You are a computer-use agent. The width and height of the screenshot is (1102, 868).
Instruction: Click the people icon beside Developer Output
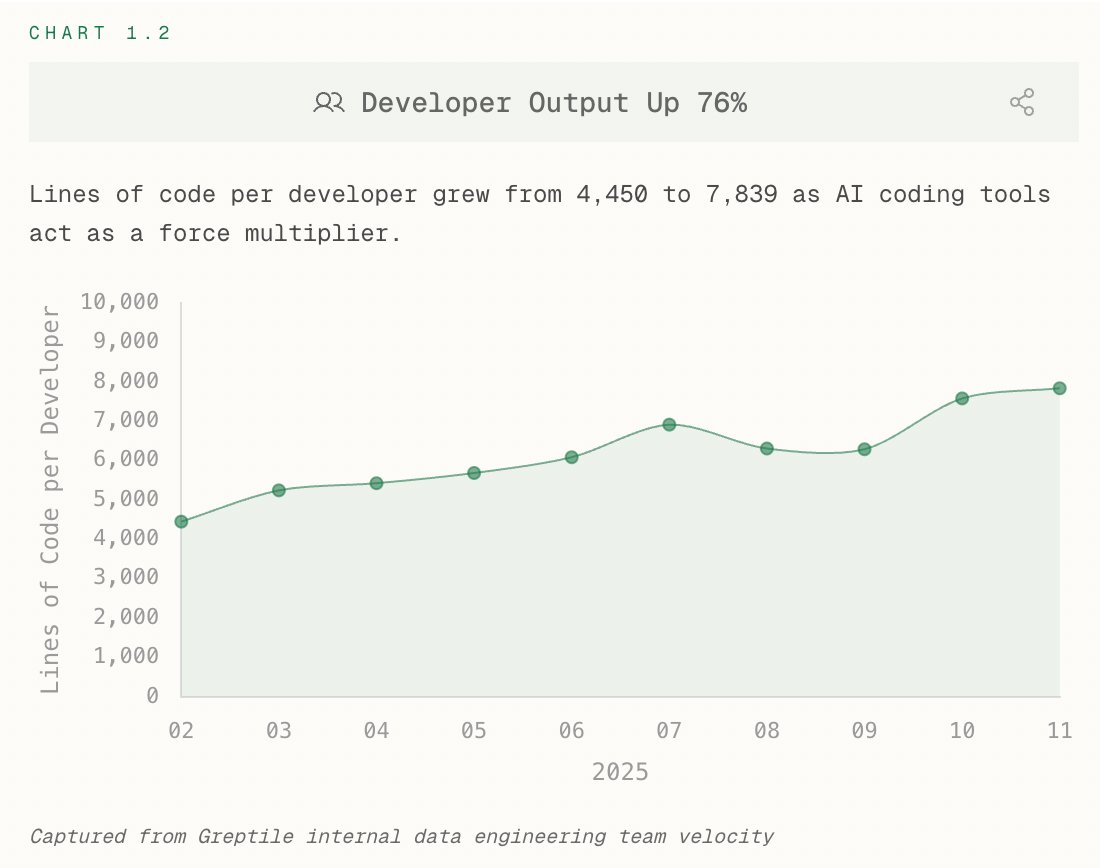pyautogui.click(x=329, y=103)
